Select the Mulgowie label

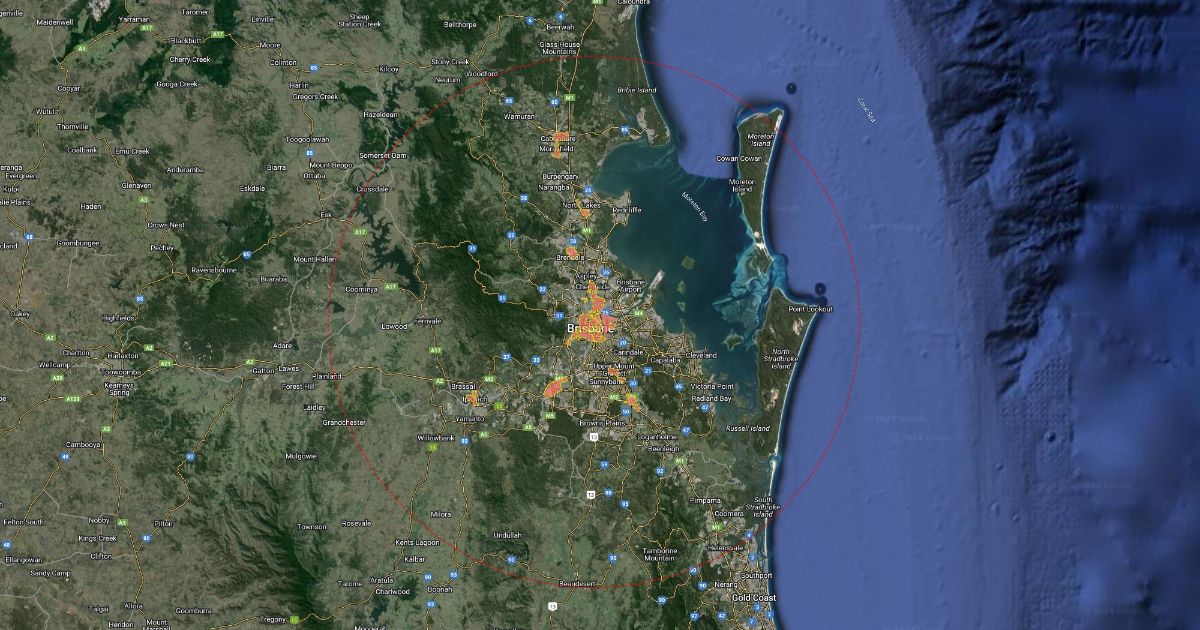pyautogui.click(x=301, y=455)
